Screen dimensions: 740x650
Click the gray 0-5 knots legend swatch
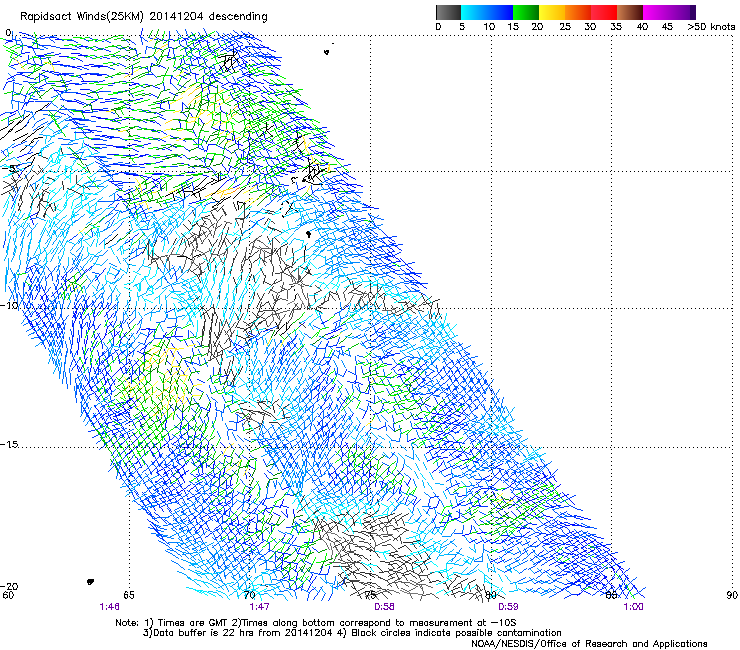(x=448, y=12)
